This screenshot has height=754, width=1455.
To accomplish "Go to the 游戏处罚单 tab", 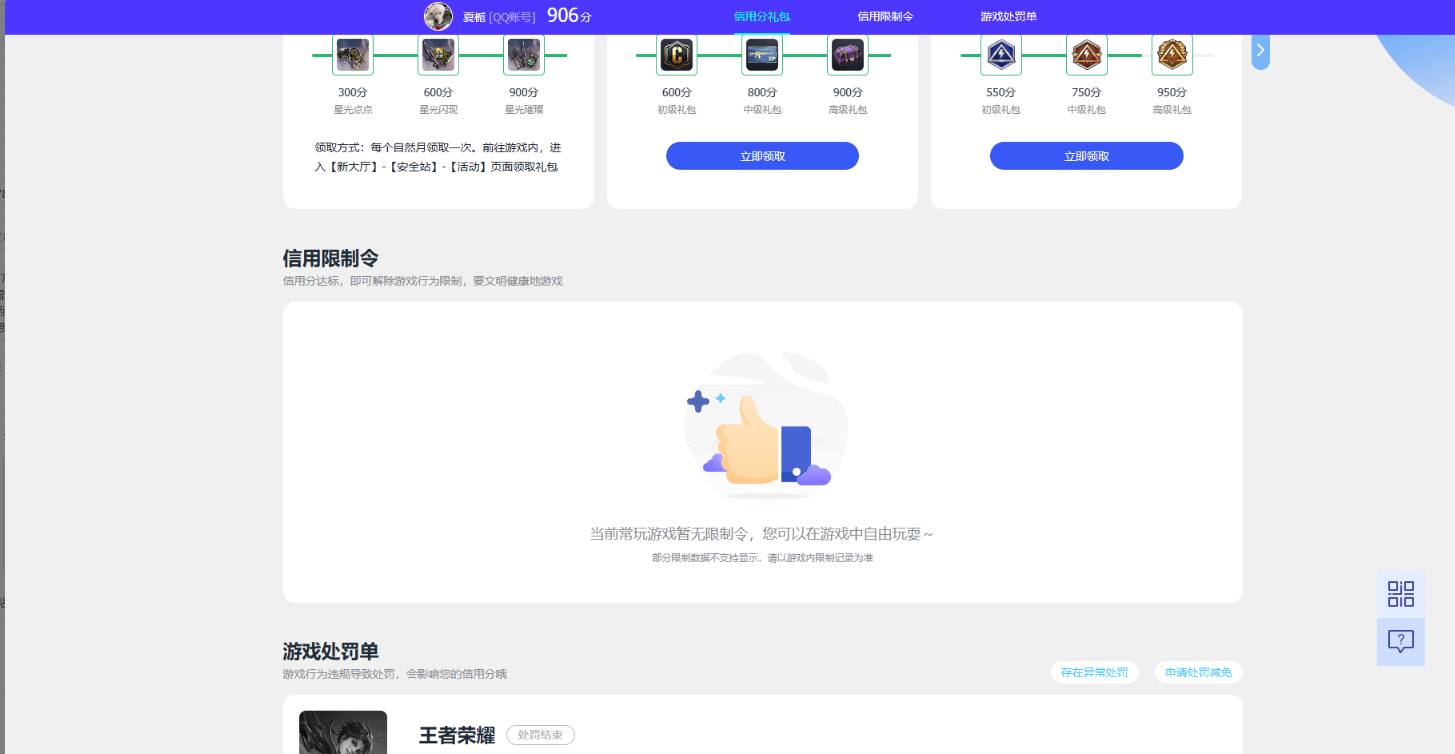I will pyautogui.click(x=1008, y=17).
